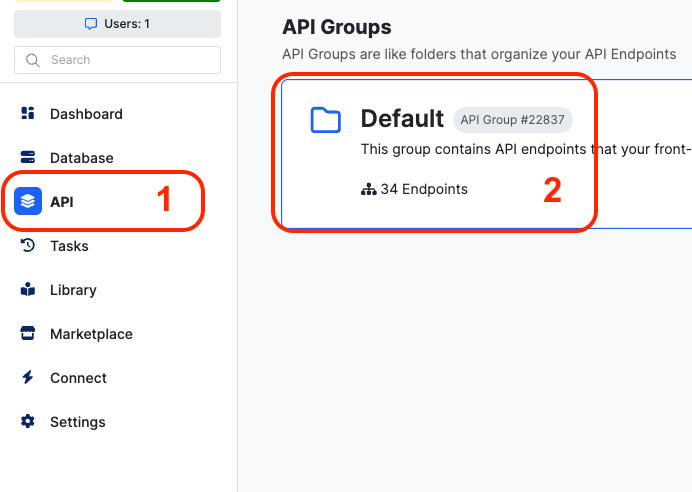The image size is (692, 492).
Task: Click the Settings gear icon
Action: pyautogui.click(x=28, y=422)
